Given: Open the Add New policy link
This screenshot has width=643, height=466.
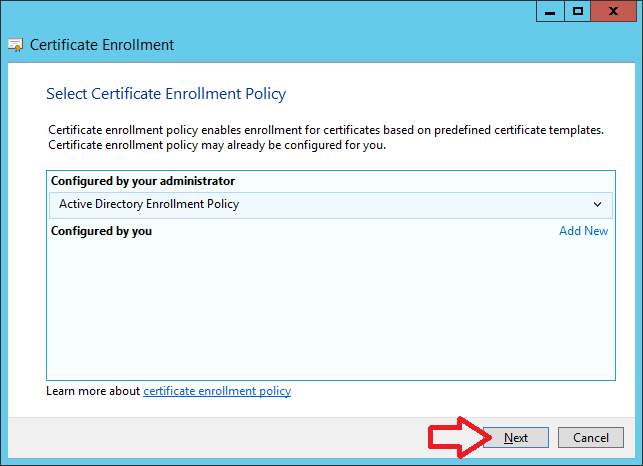Looking at the screenshot, I should (x=584, y=231).
